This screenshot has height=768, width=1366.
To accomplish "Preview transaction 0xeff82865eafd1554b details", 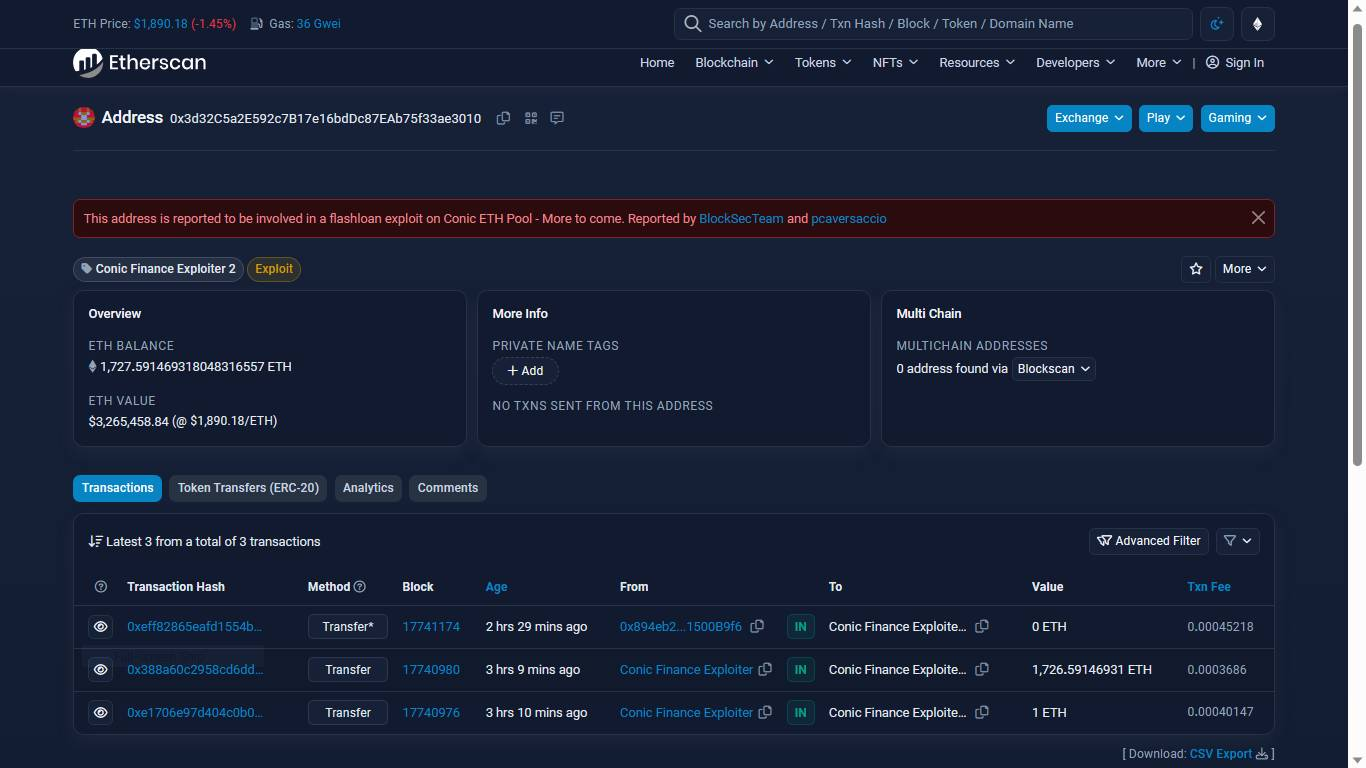I will click(100, 627).
